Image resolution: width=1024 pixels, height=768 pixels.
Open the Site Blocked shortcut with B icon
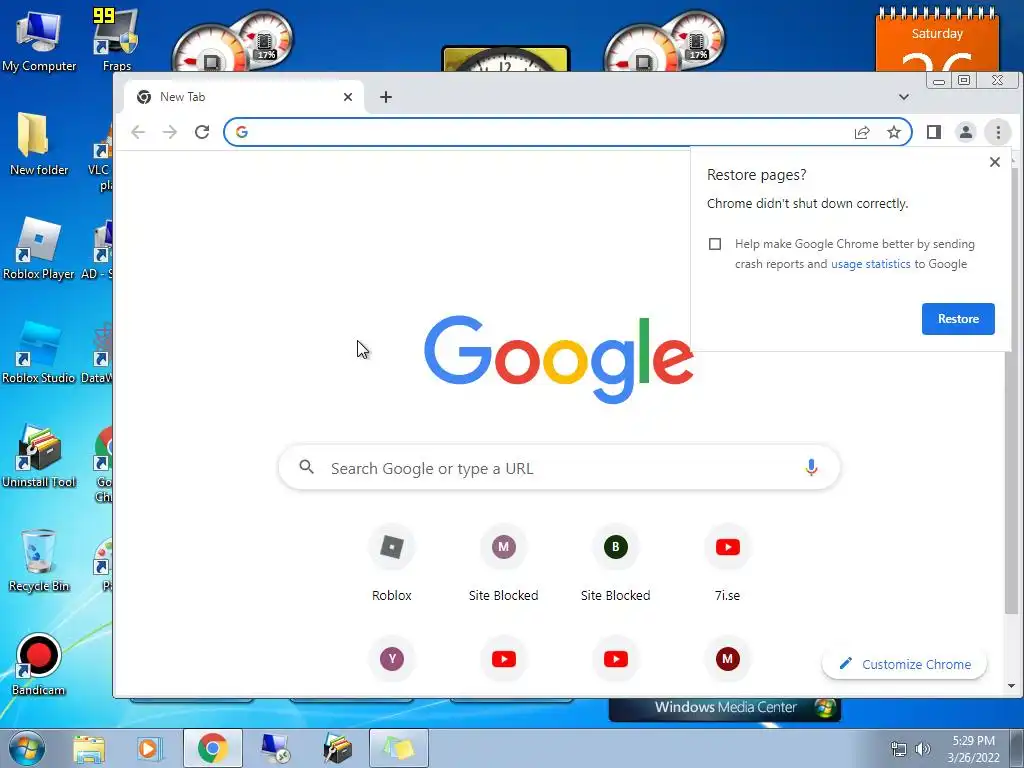click(615, 563)
